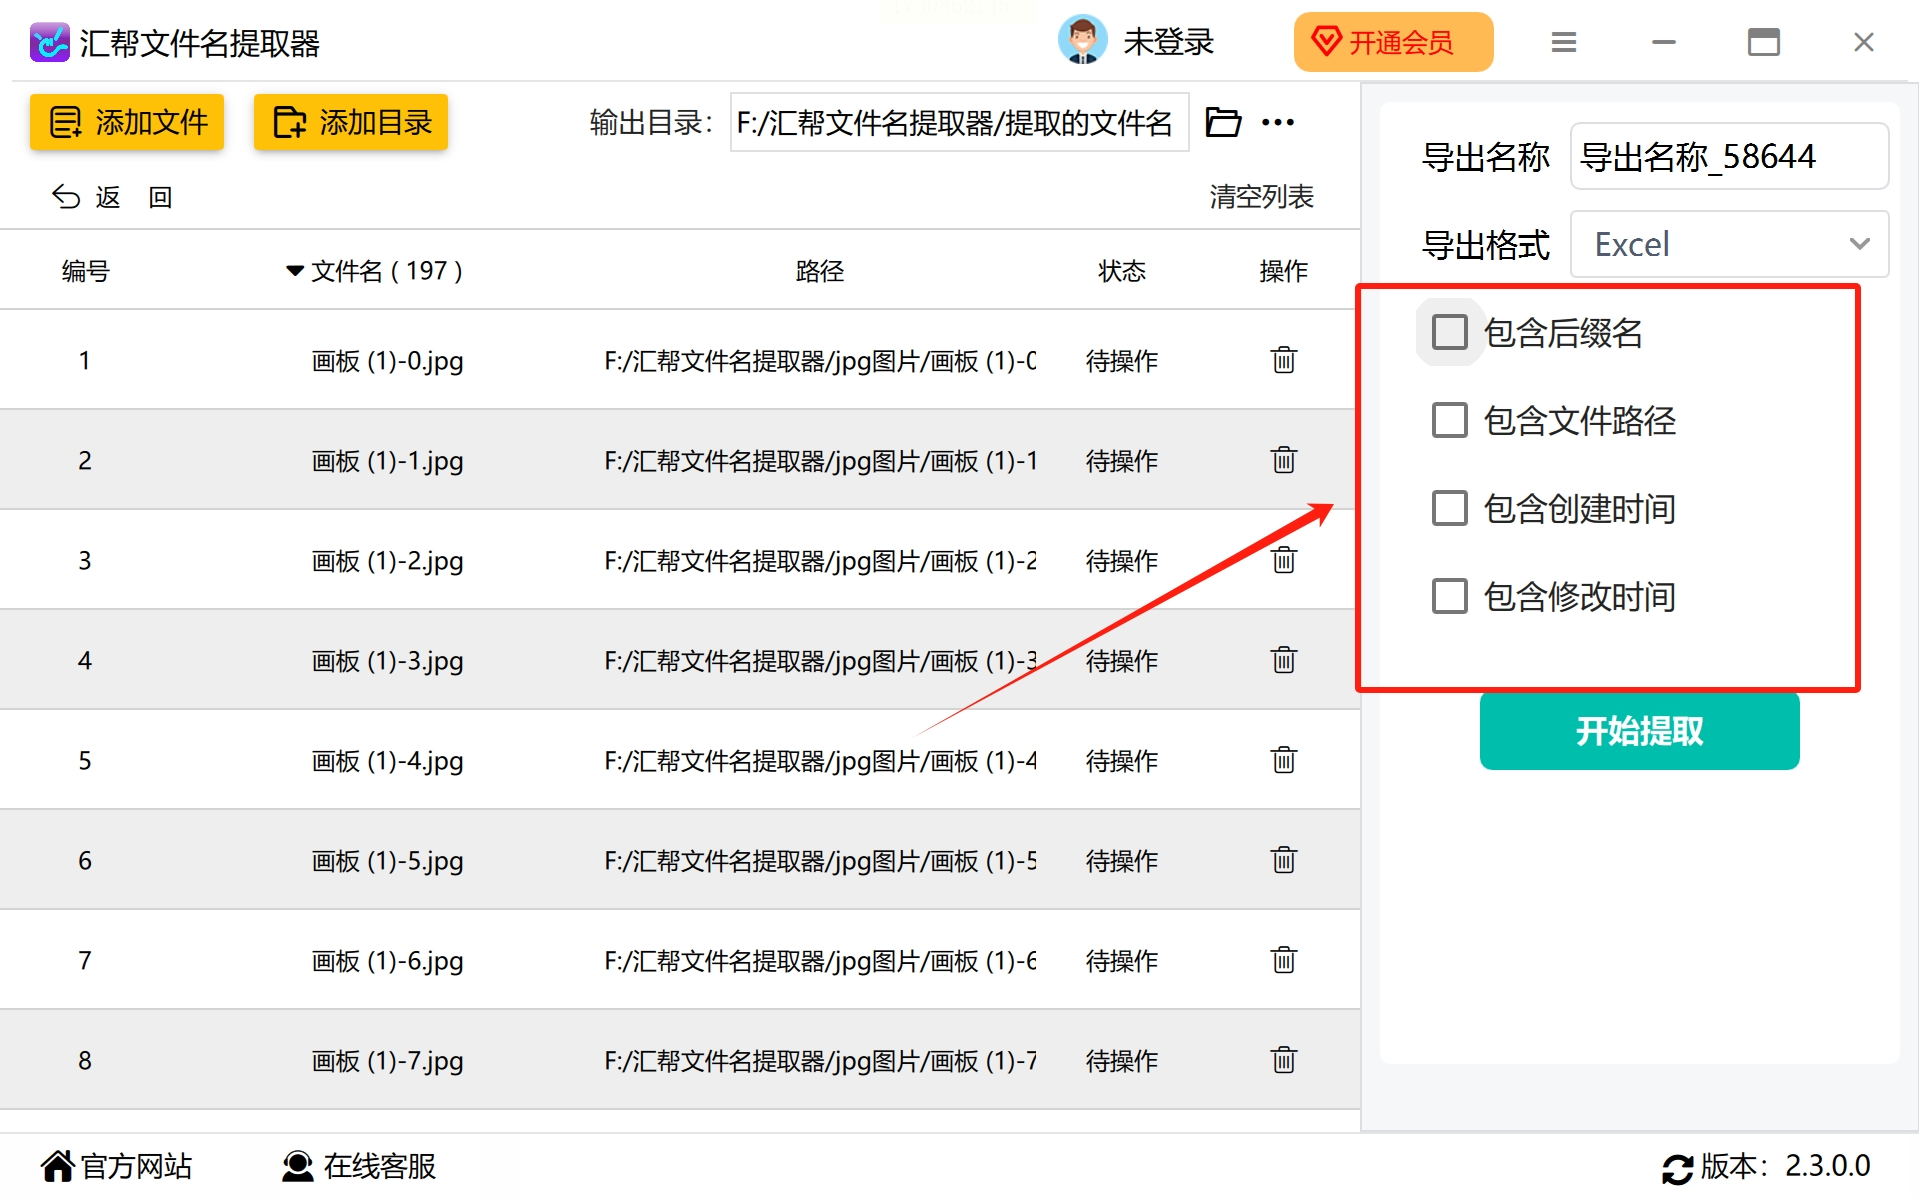1919x1199 pixels.
Task: Click the path cell of row 2
Action: 820,461
